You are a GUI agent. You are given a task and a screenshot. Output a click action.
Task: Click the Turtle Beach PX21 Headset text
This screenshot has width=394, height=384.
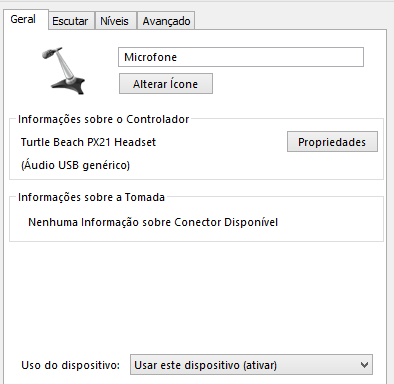pos(88,142)
